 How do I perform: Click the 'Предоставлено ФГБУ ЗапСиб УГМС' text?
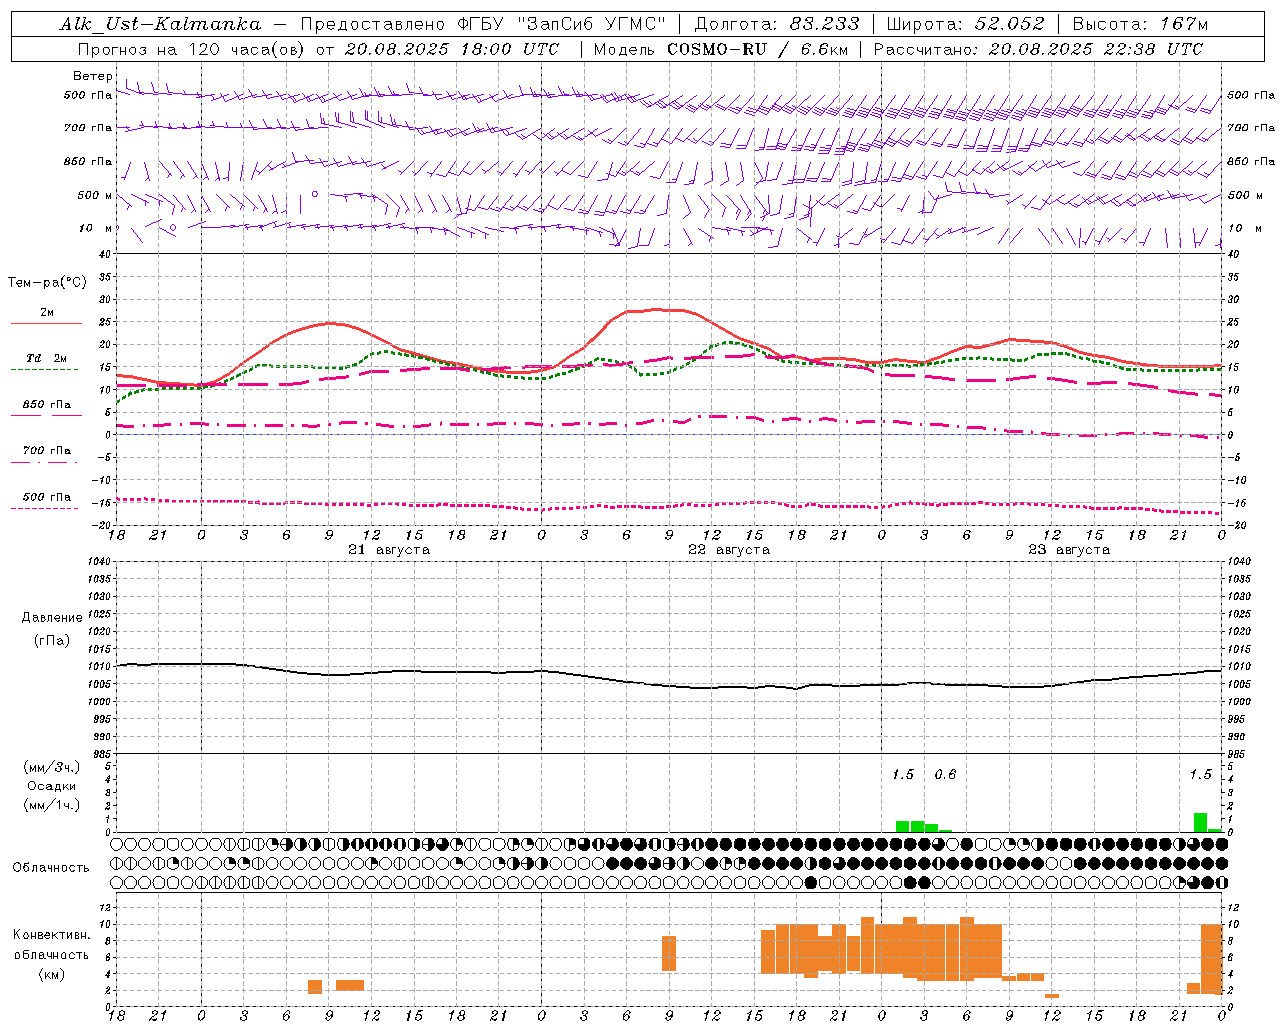pyautogui.click(x=484, y=24)
